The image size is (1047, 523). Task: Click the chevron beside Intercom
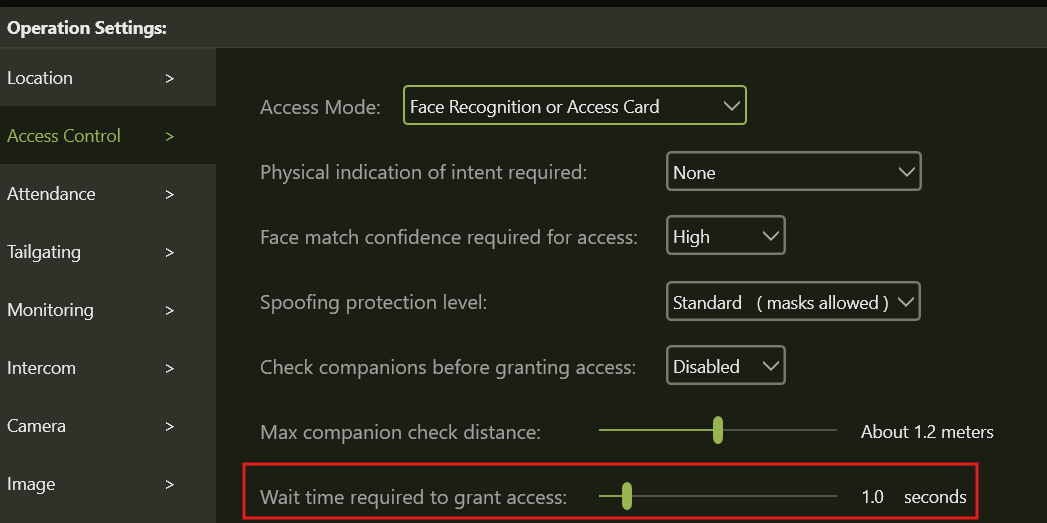pos(170,368)
